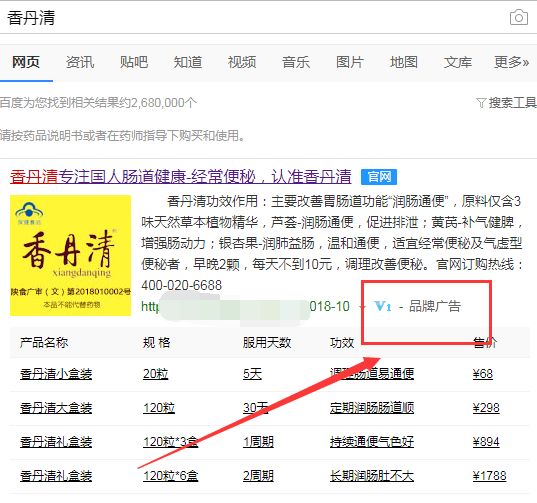The height and width of the screenshot is (503, 537).
Task: Click the 5天 duration link
Action: pos(252,374)
